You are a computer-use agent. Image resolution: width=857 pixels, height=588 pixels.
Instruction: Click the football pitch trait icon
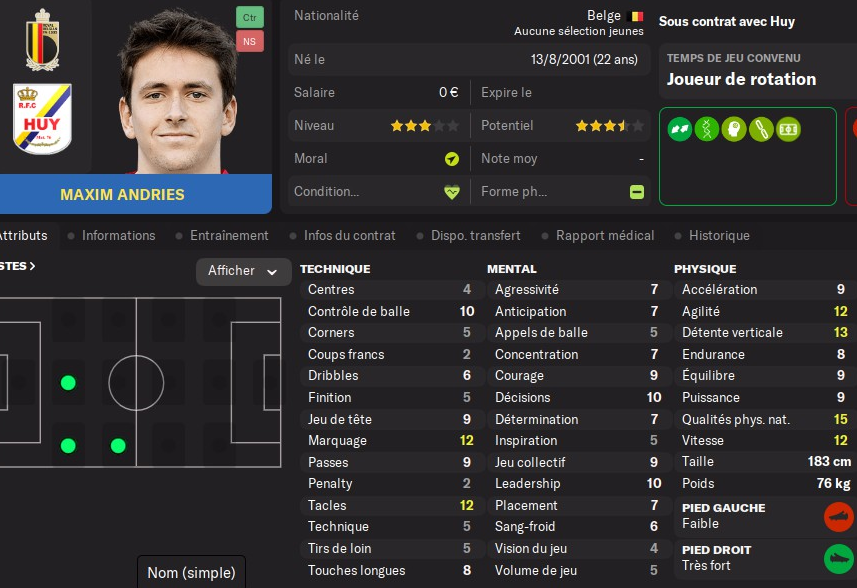(788, 129)
